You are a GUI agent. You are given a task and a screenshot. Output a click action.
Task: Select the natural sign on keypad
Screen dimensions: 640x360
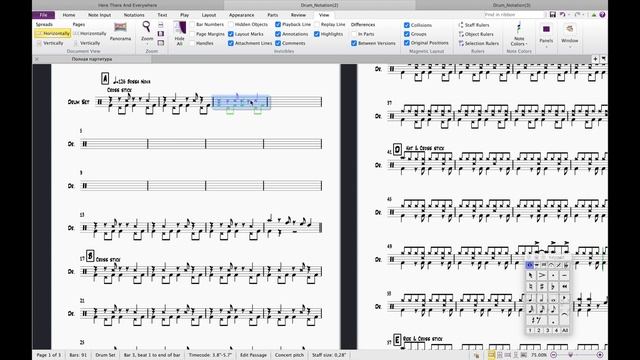coord(531,287)
